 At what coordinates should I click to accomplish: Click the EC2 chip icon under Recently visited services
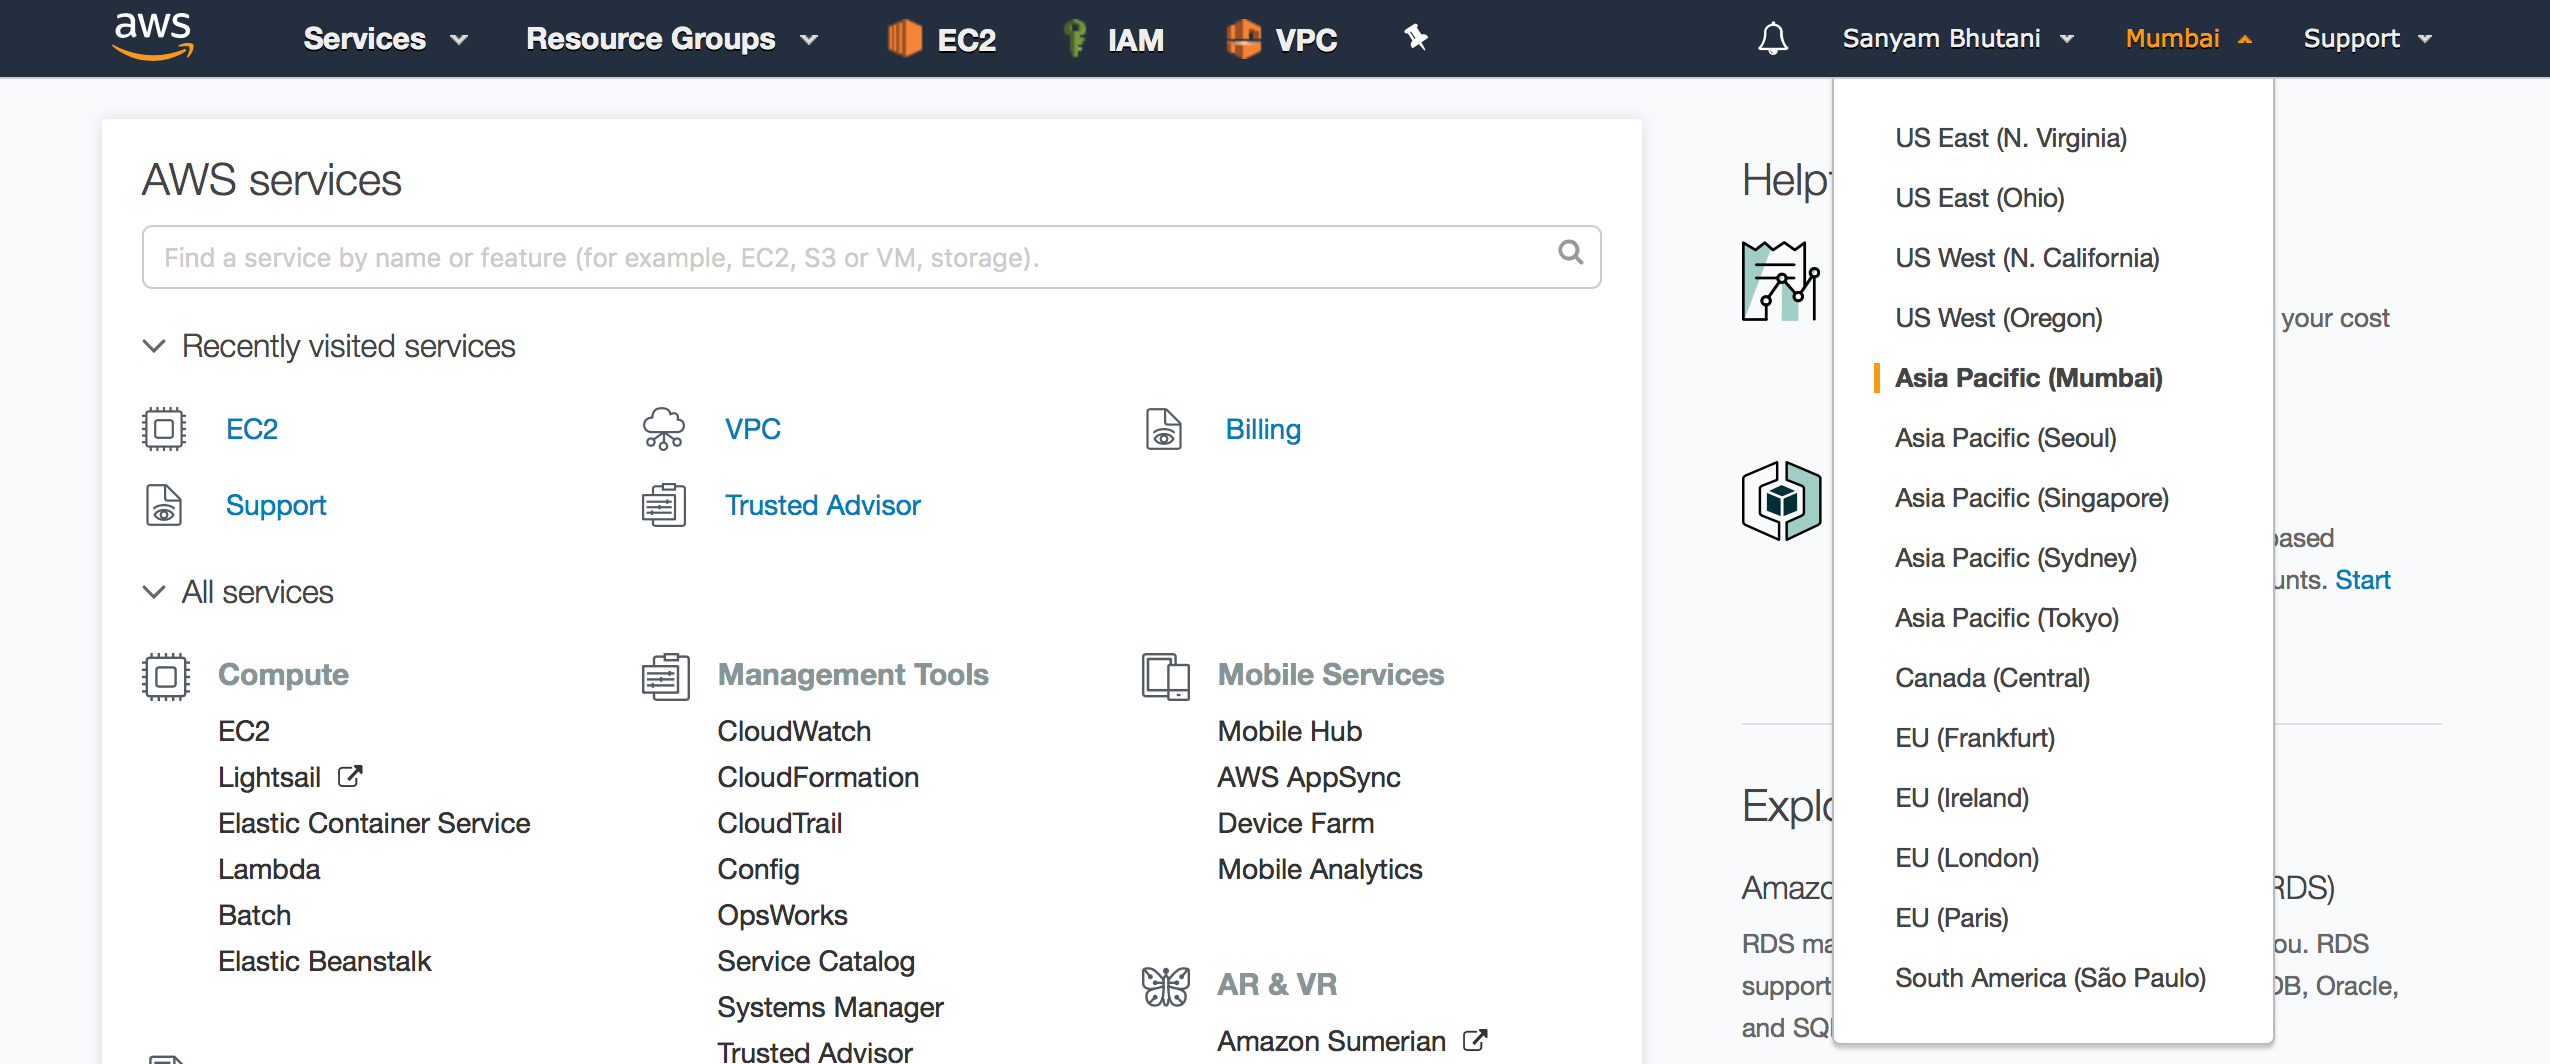(164, 429)
